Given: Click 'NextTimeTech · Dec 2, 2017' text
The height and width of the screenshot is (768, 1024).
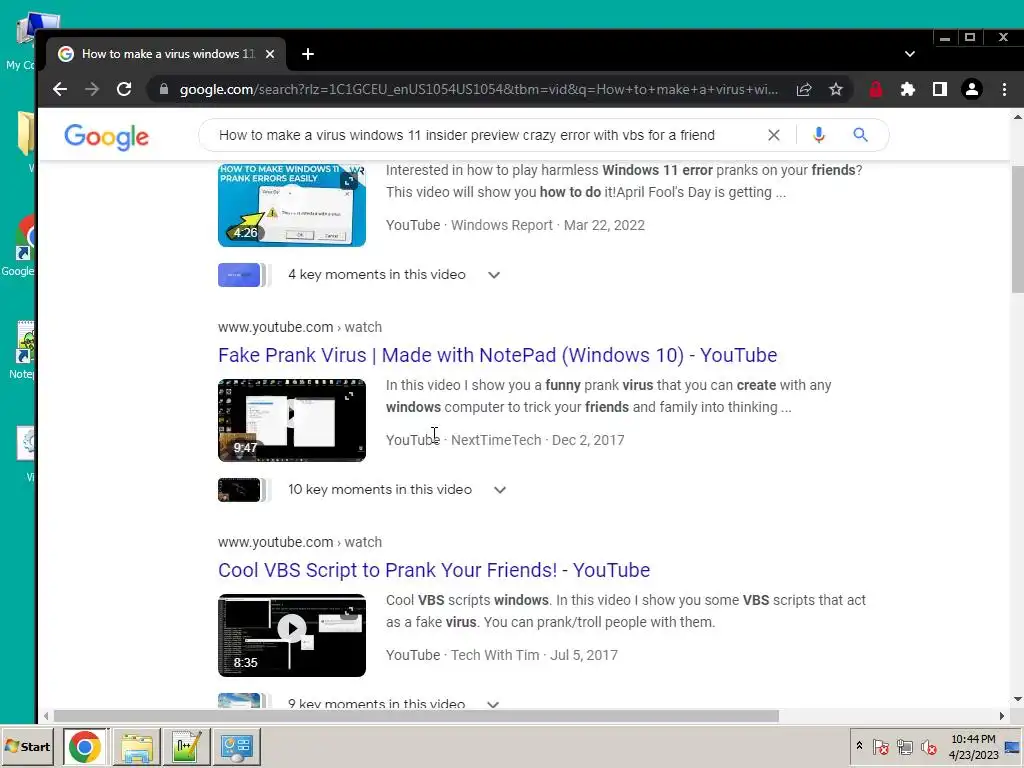Looking at the screenshot, I should (x=537, y=440).
